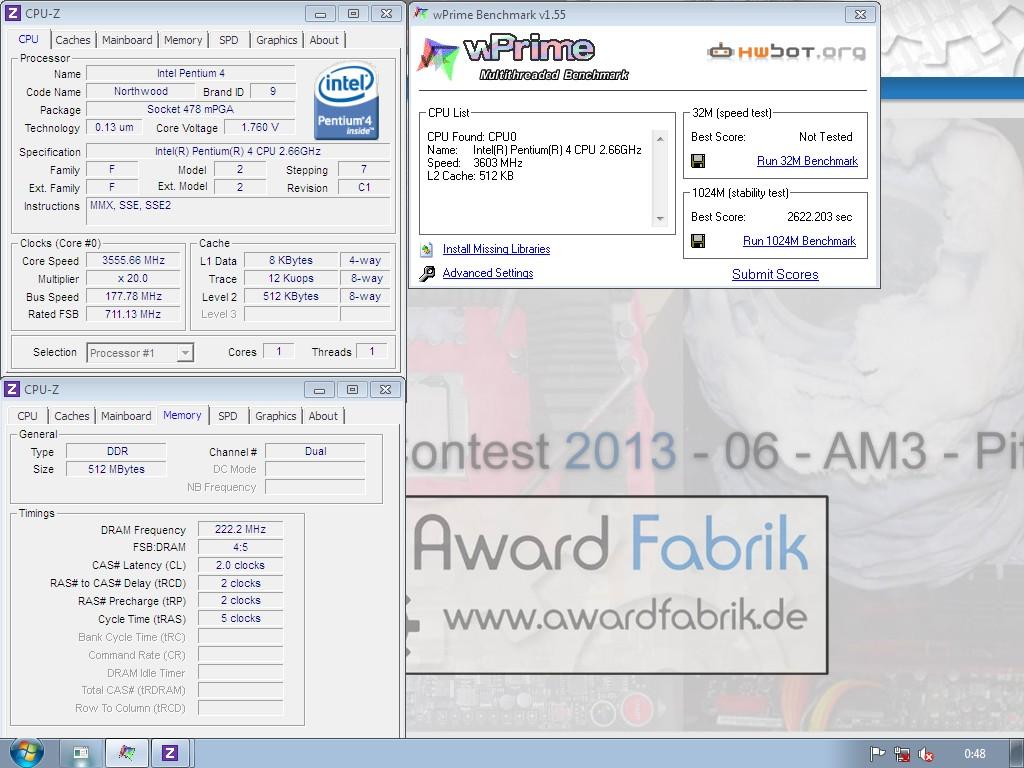Click the muted volume tray icon
Viewport: 1024px width, 768px height.
pos(925,754)
